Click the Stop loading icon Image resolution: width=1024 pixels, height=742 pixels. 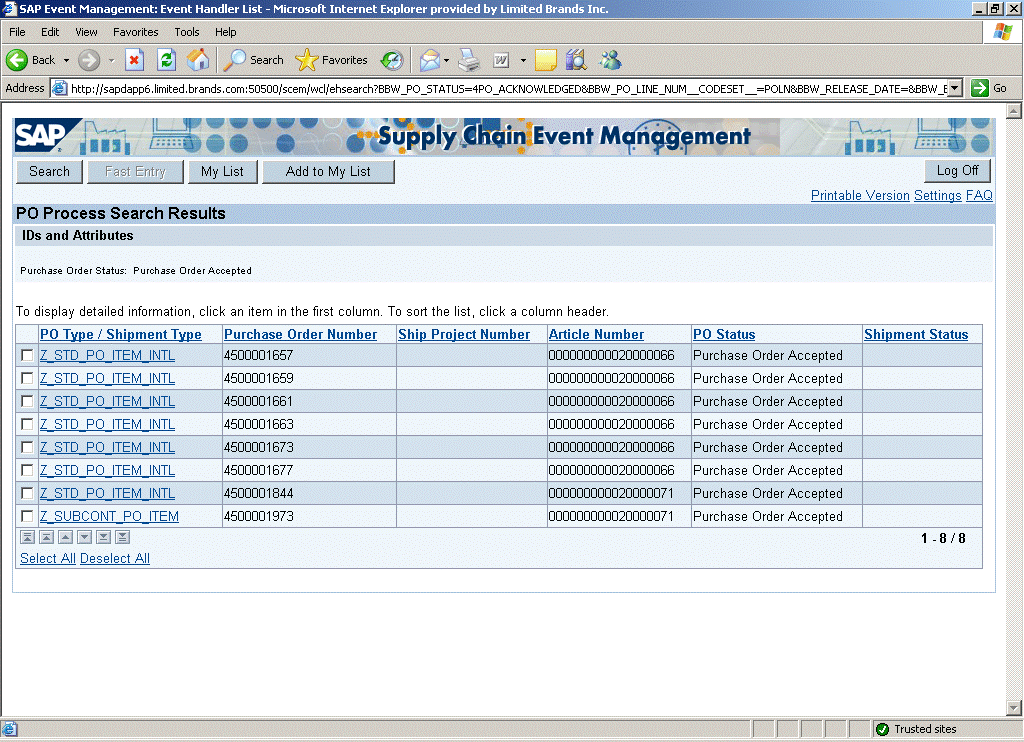(x=135, y=60)
